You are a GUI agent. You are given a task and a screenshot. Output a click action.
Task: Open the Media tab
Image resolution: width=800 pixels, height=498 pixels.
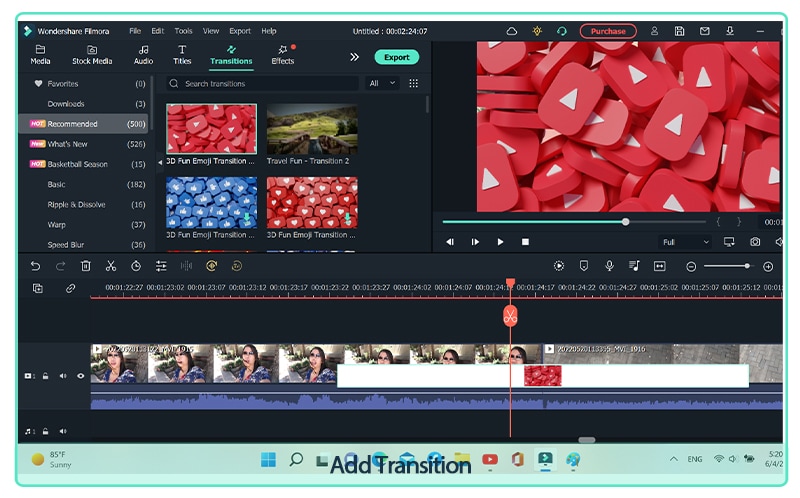pos(40,55)
